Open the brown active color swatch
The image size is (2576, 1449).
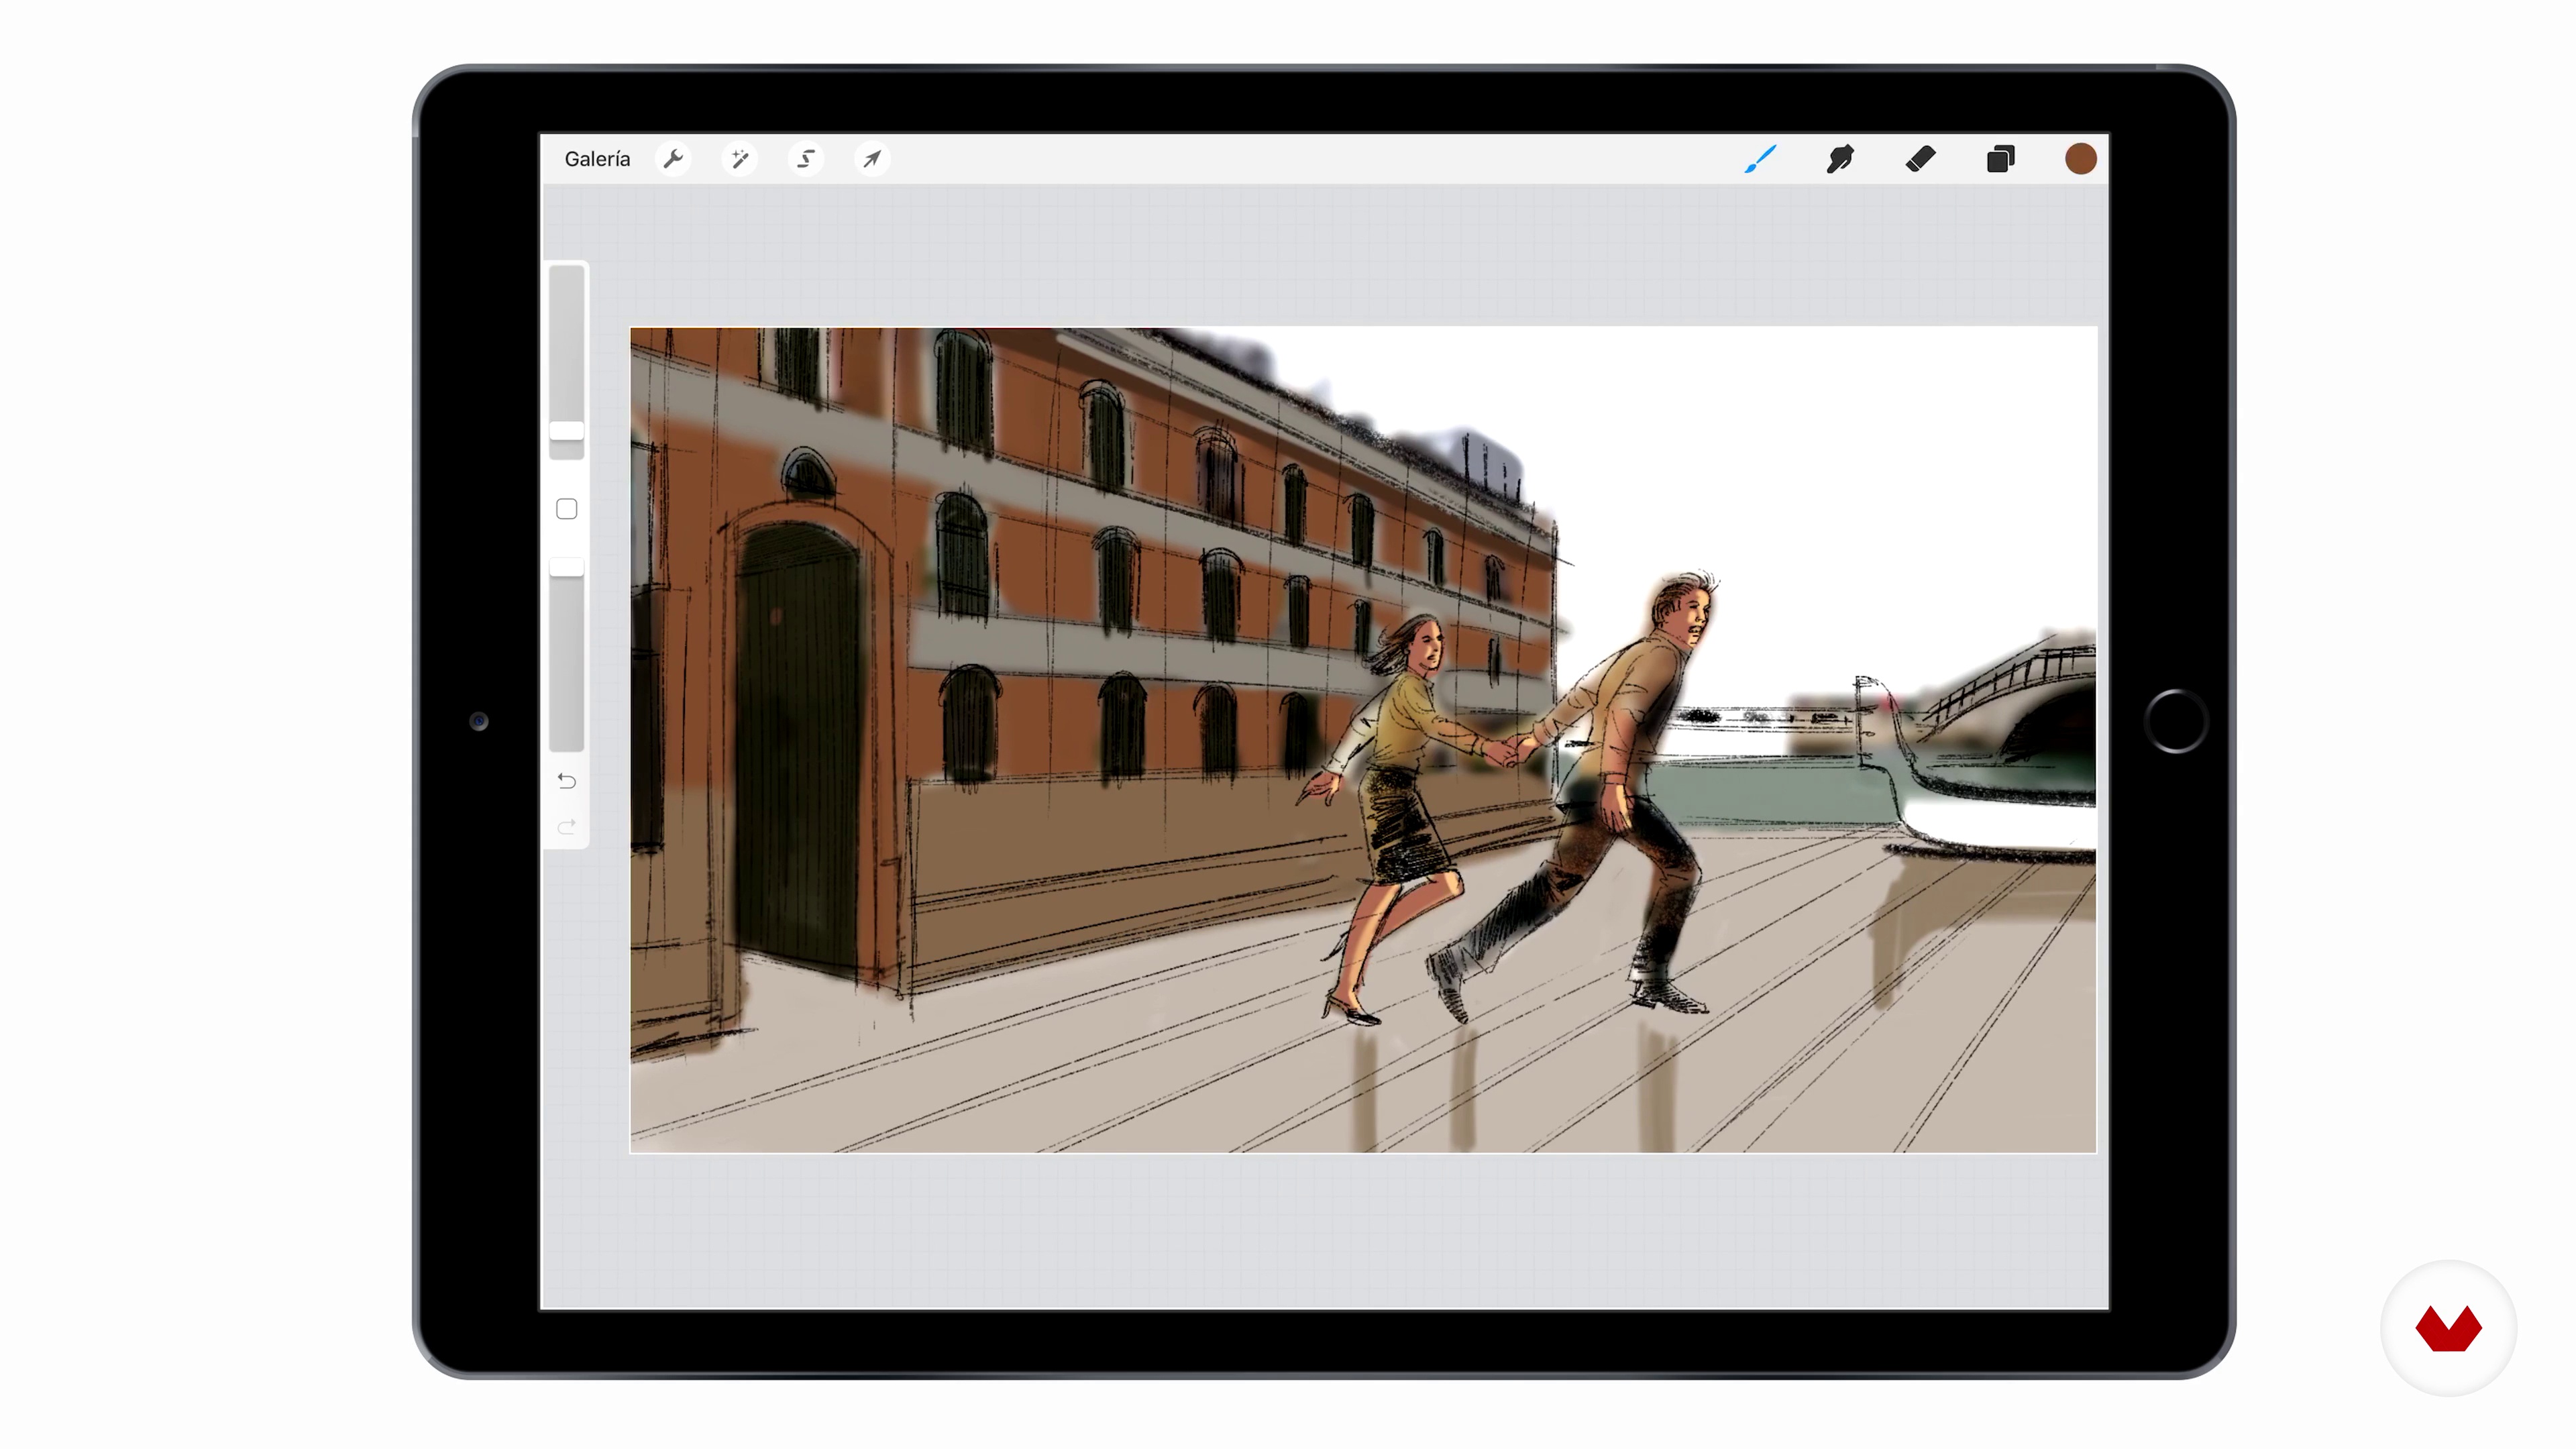tap(2080, 159)
